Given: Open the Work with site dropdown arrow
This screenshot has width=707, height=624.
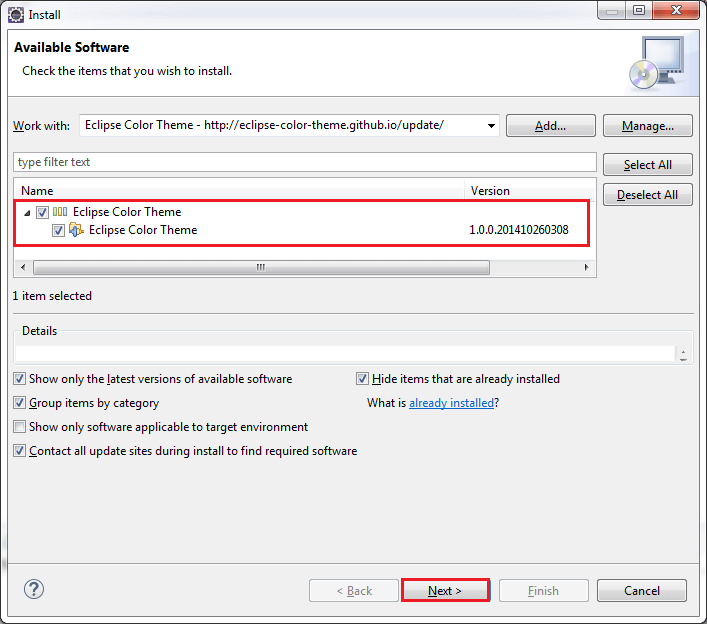Looking at the screenshot, I should [491, 126].
